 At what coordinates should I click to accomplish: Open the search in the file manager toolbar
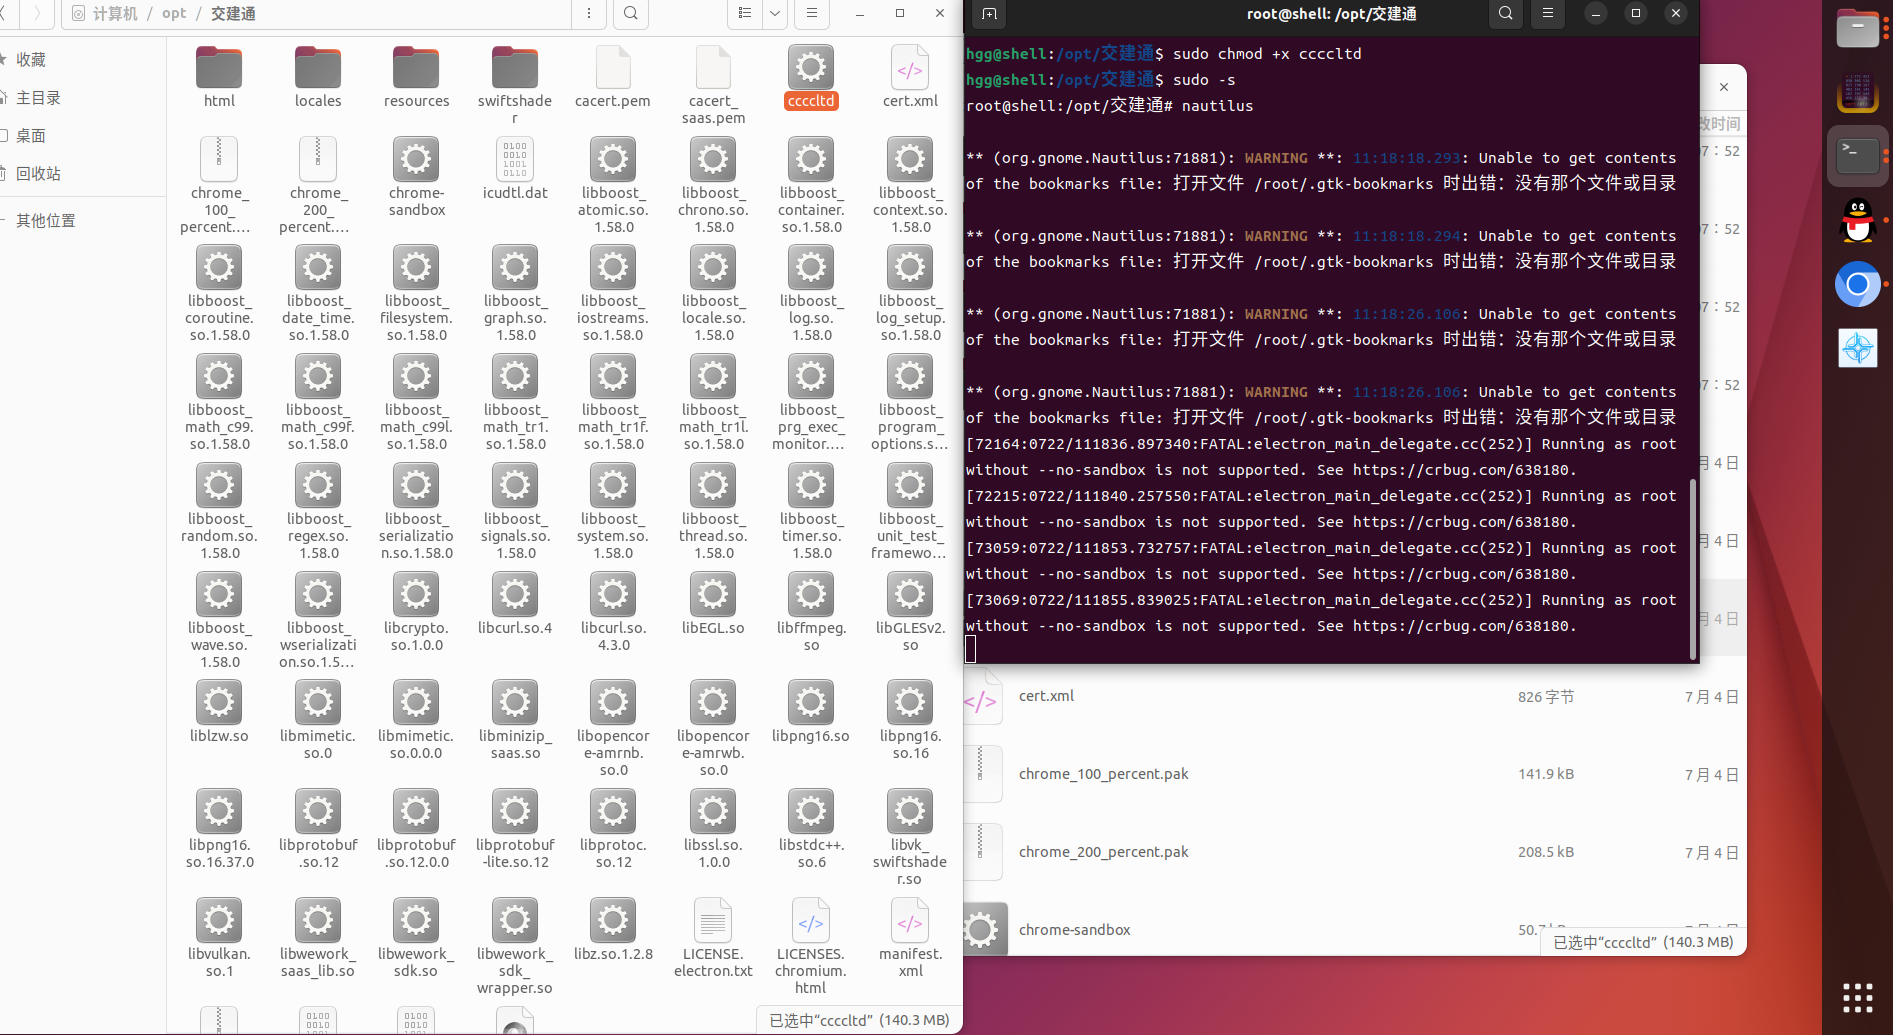click(631, 13)
